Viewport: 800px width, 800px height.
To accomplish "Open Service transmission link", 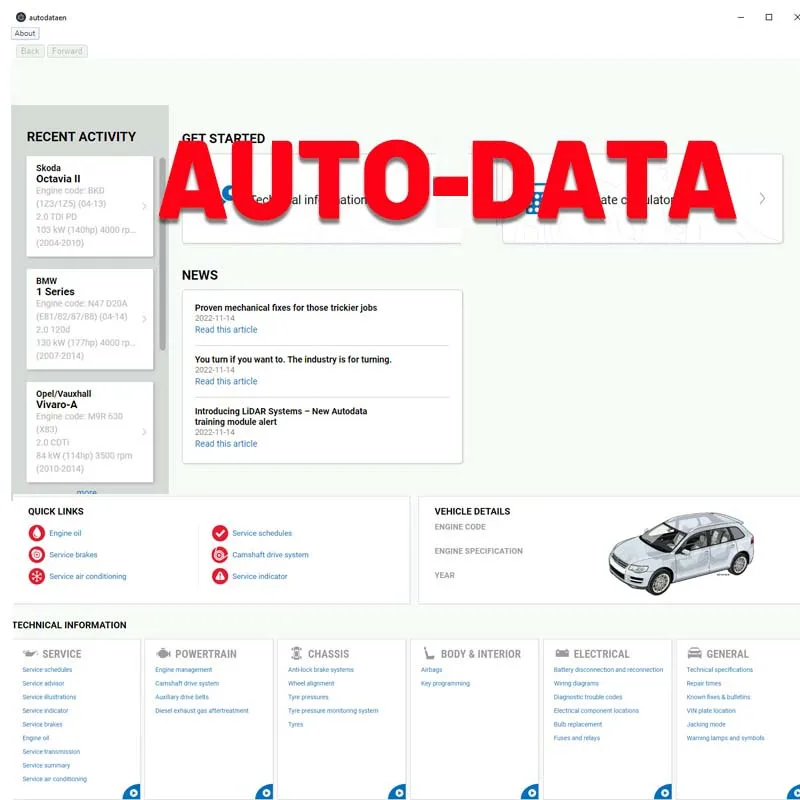I will [51, 752].
